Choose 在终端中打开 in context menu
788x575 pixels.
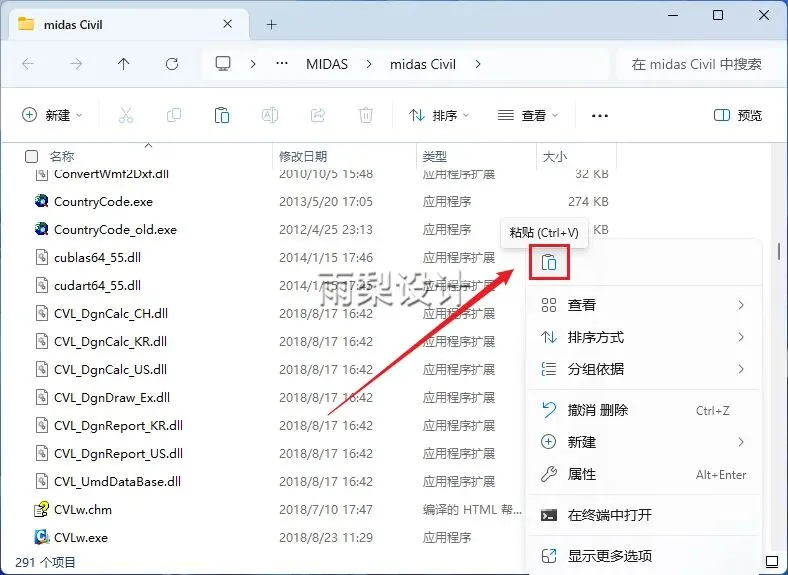[x=644, y=515]
